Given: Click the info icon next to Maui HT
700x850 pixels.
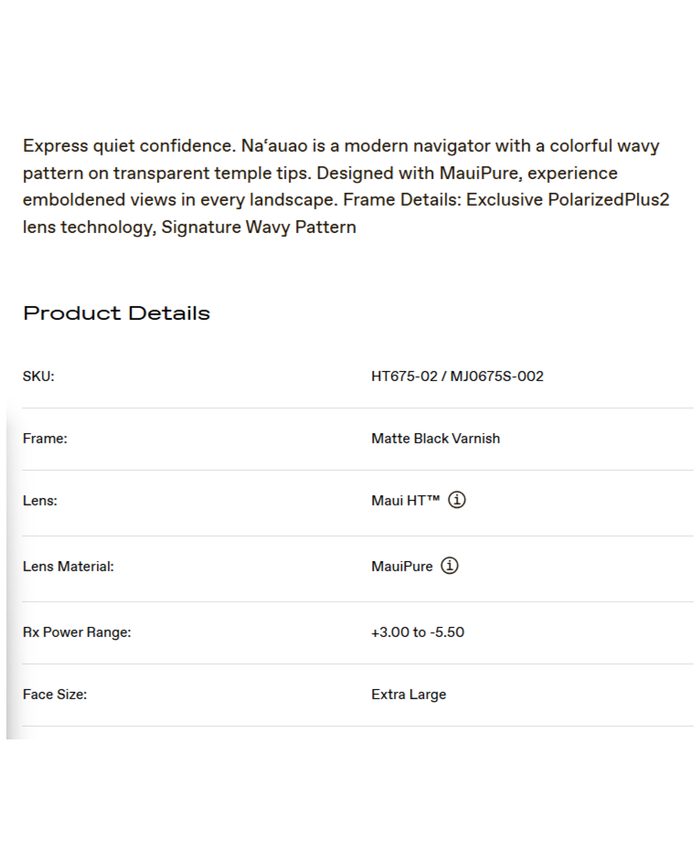Looking at the screenshot, I should 457,500.
